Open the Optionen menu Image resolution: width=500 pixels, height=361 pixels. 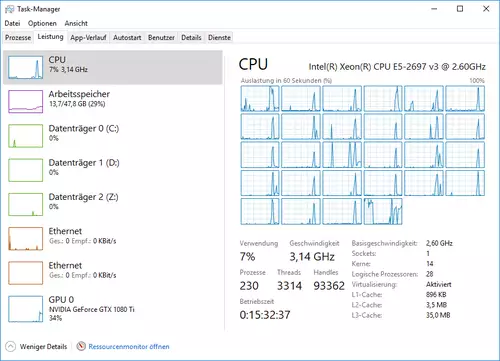[42, 23]
